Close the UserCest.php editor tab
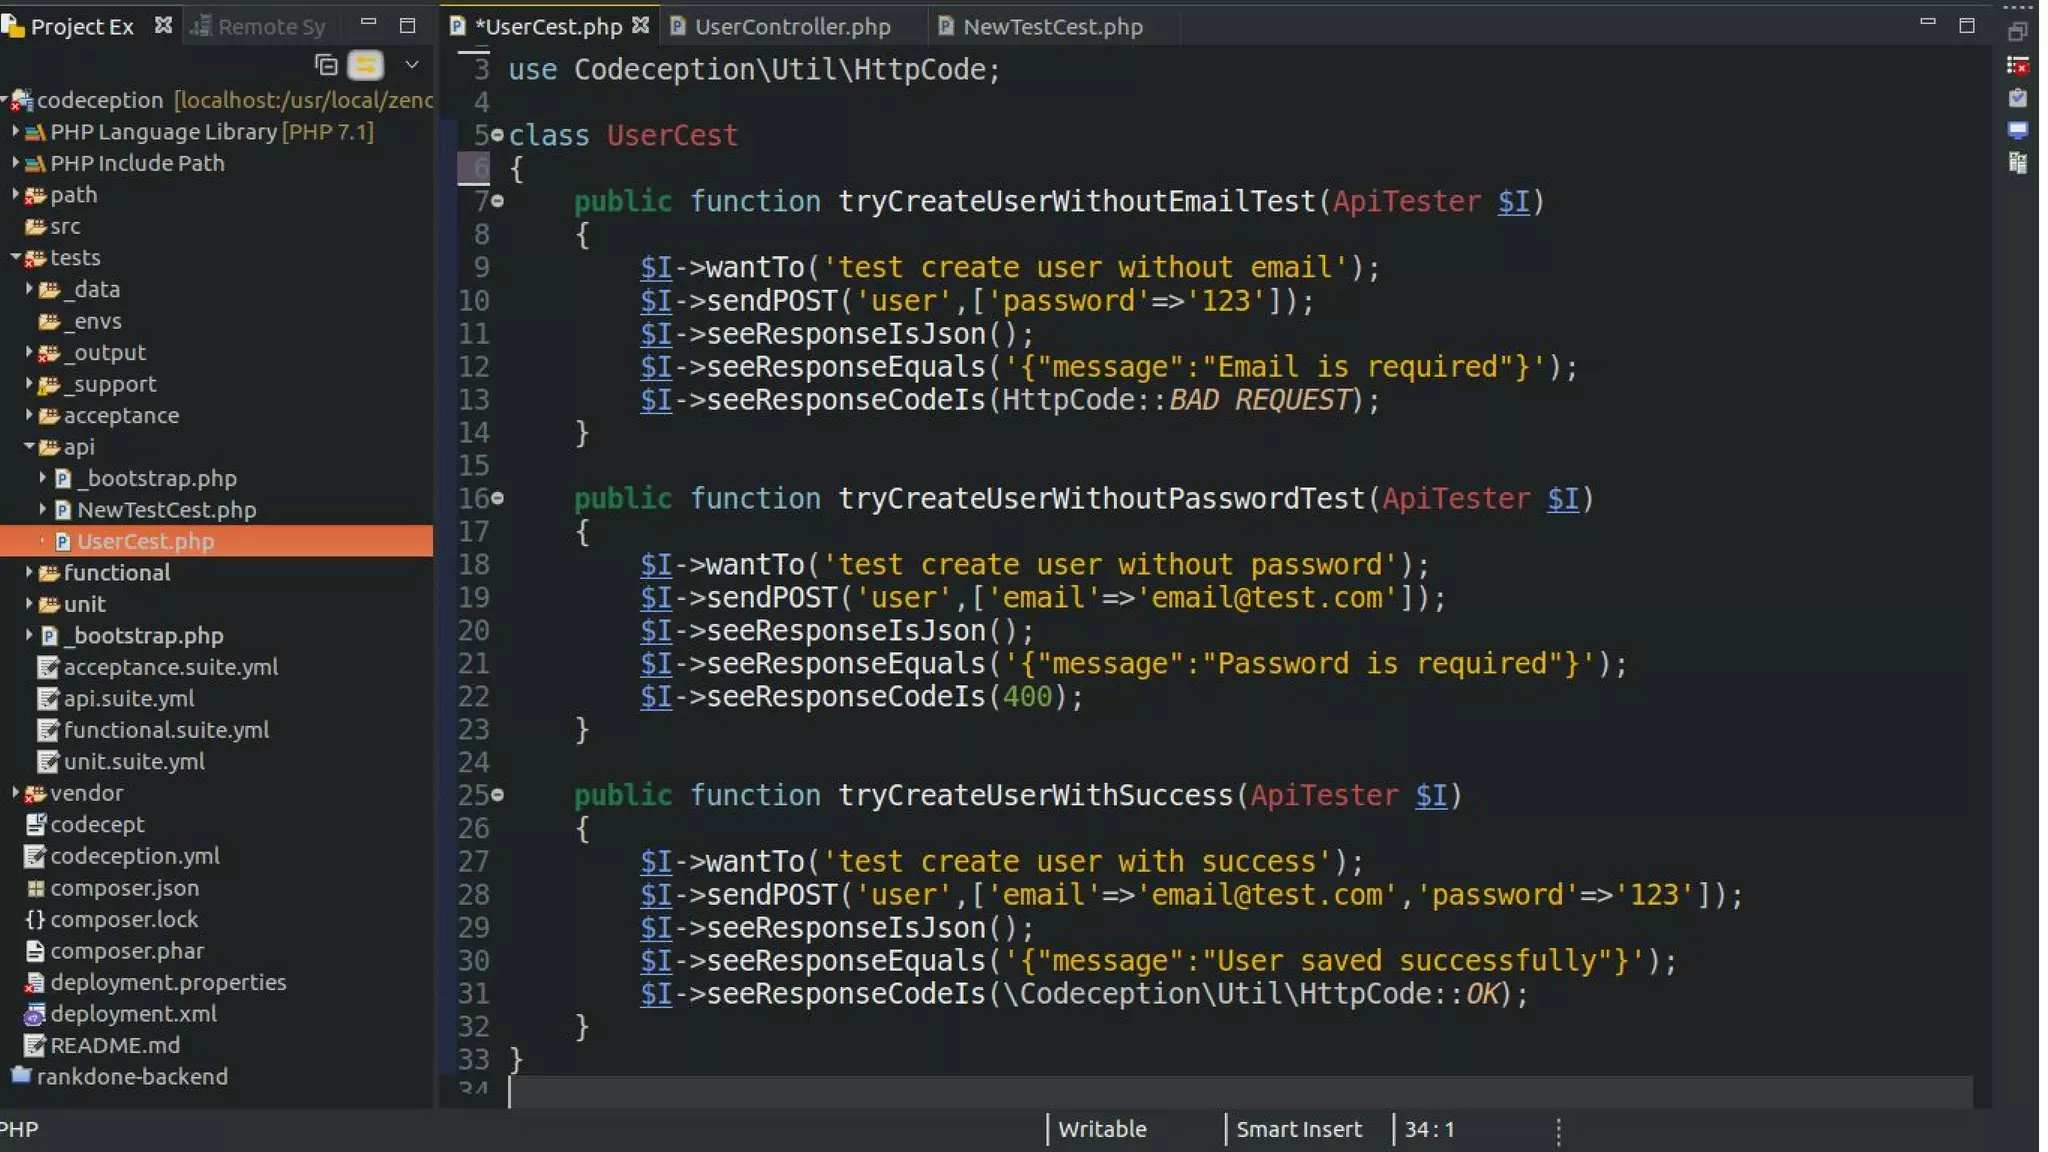This screenshot has width=2048, height=1152. click(x=641, y=26)
